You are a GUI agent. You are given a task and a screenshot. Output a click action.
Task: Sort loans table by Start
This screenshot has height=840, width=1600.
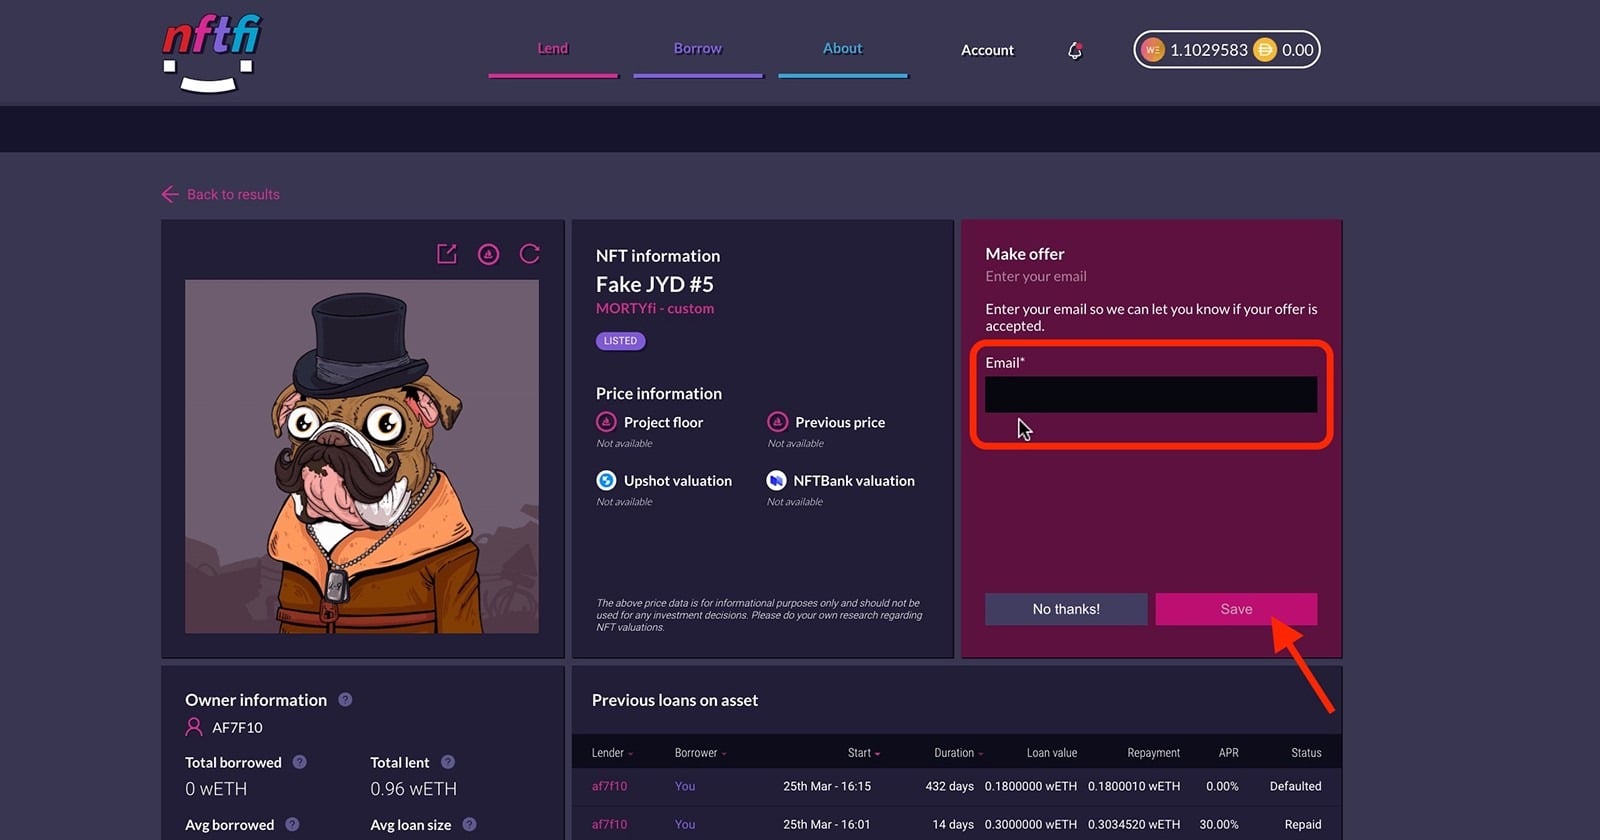[x=864, y=753]
